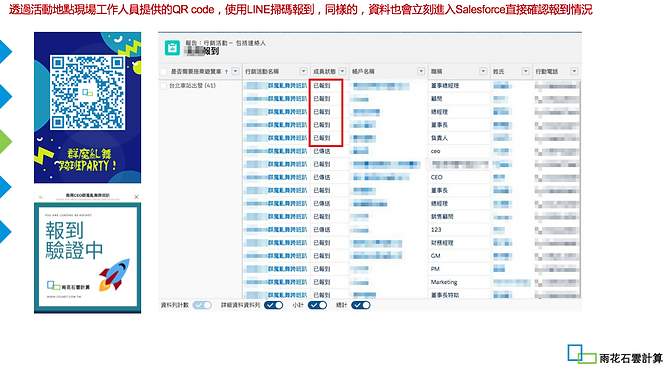Screen dimensions: 667x369
Task: Click the sort arrow in 是否需要搭乘遊覽車 header
Action: 226,72
